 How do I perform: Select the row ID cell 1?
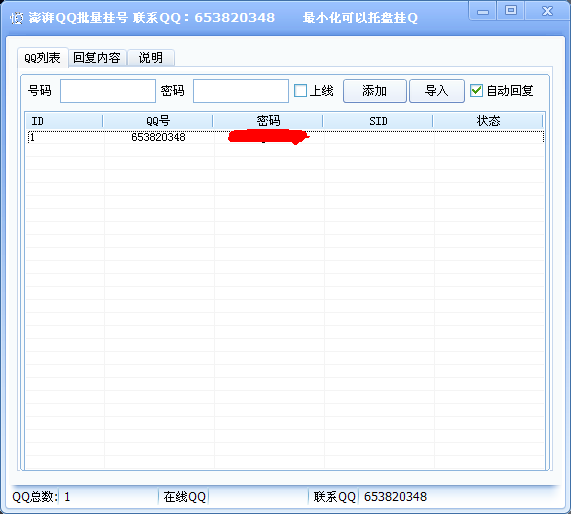pyautogui.click(x=32, y=137)
